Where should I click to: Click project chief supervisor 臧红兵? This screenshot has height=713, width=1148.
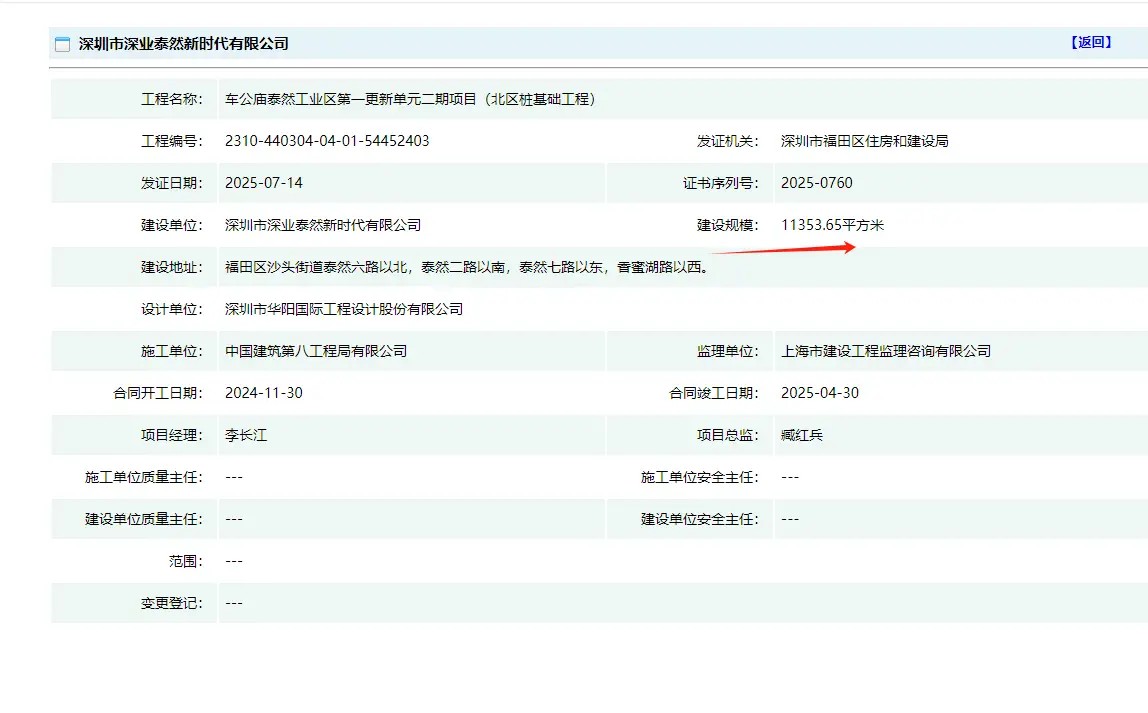tap(802, 435)
